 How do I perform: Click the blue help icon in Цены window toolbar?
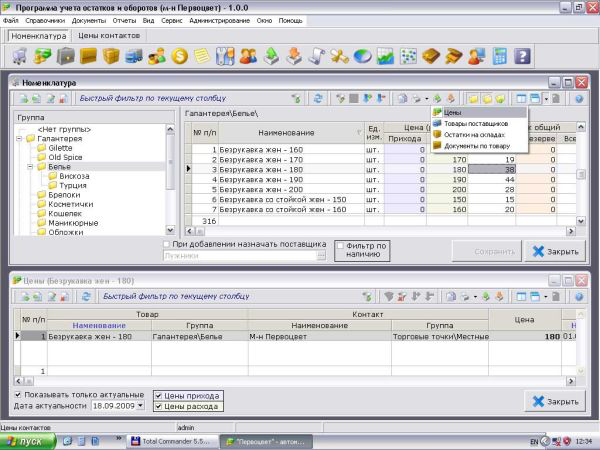pos(579,297)
